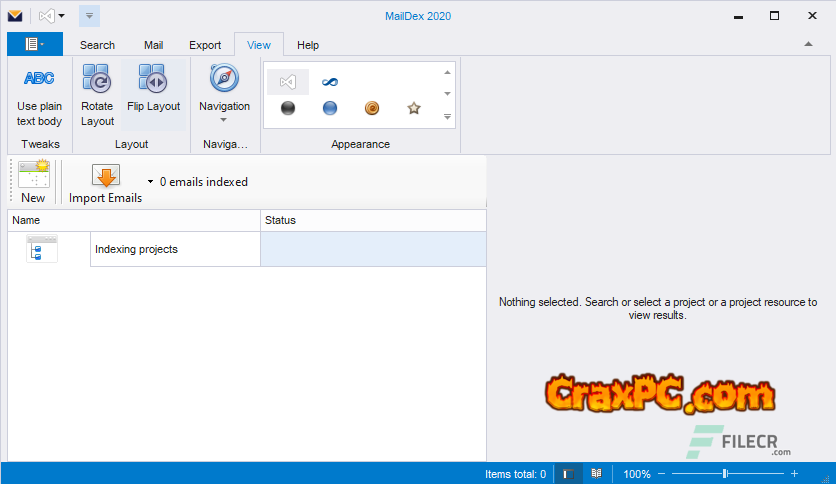Open dropdown beside emails indexed
Image resolution: width=836 pixels, height=484 pixels.
pyautogui.click(x=150, y=182)
